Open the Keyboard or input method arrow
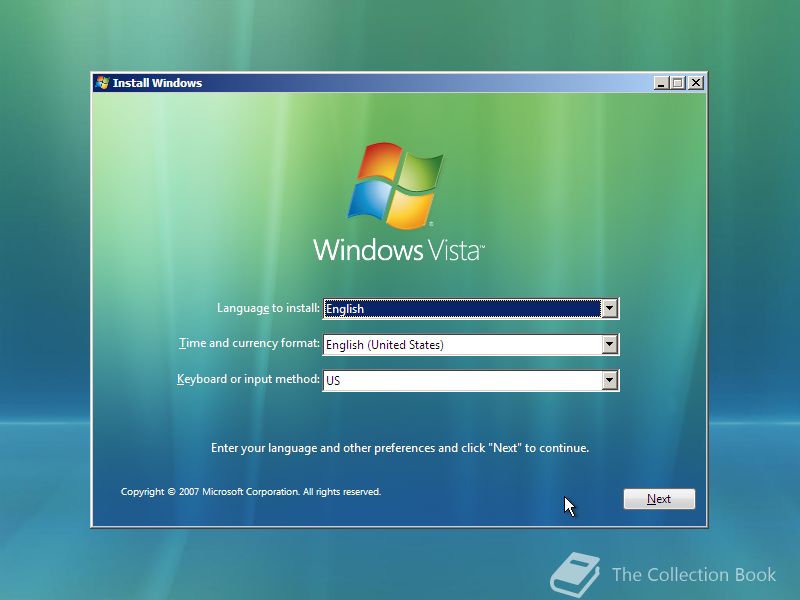The width and height of the screenshot is (800, 600). 609,380
